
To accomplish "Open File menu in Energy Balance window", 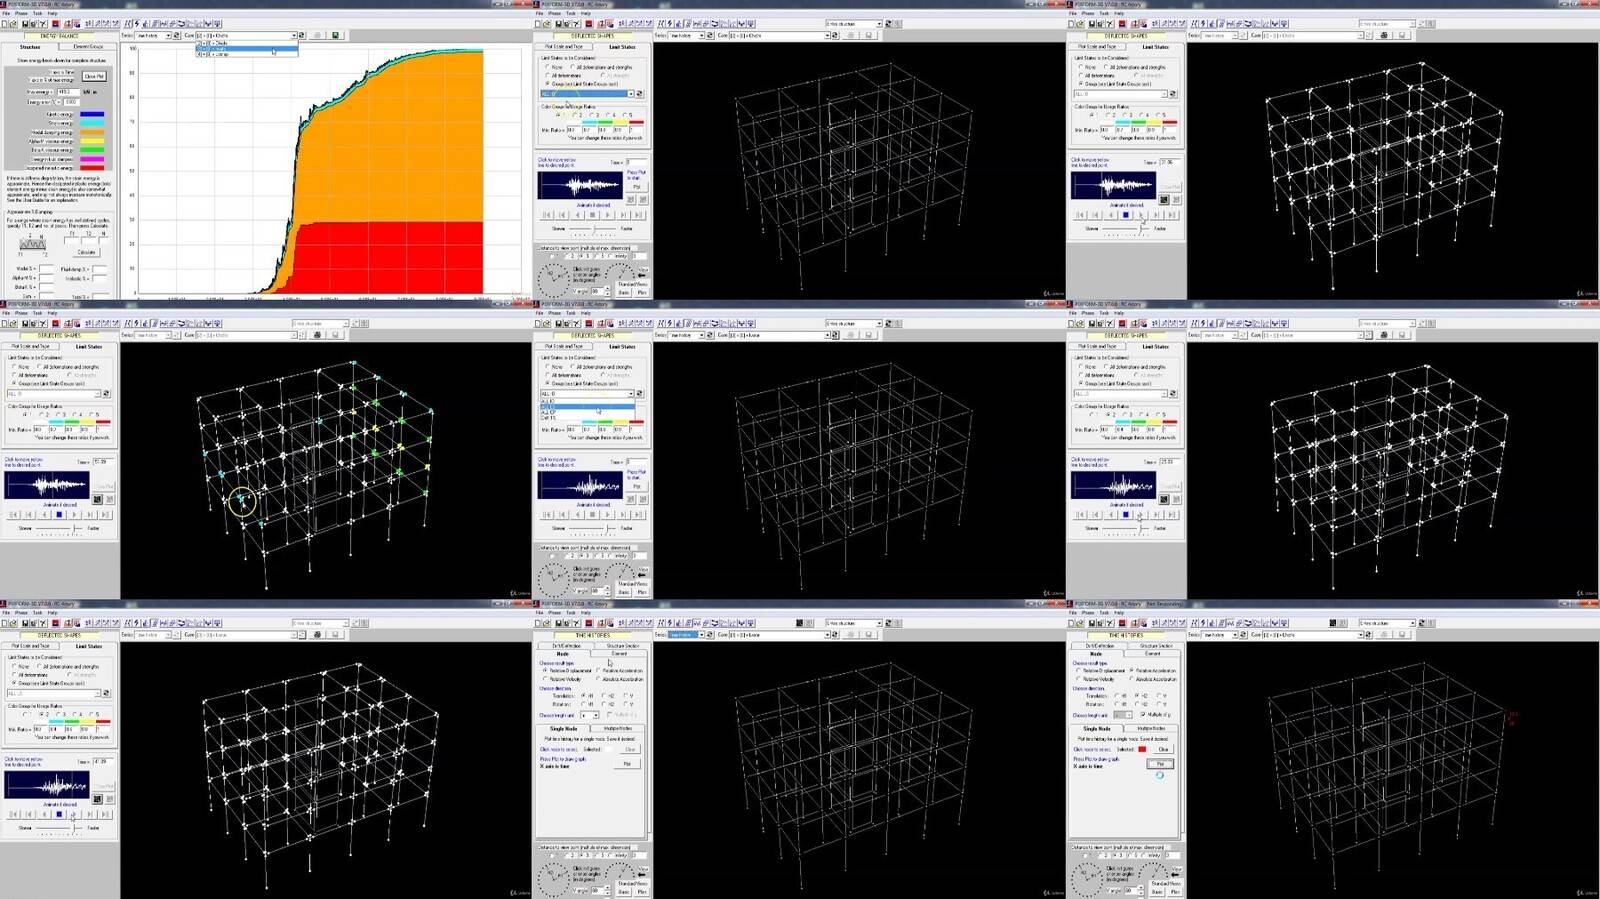I will click(6, 13).
